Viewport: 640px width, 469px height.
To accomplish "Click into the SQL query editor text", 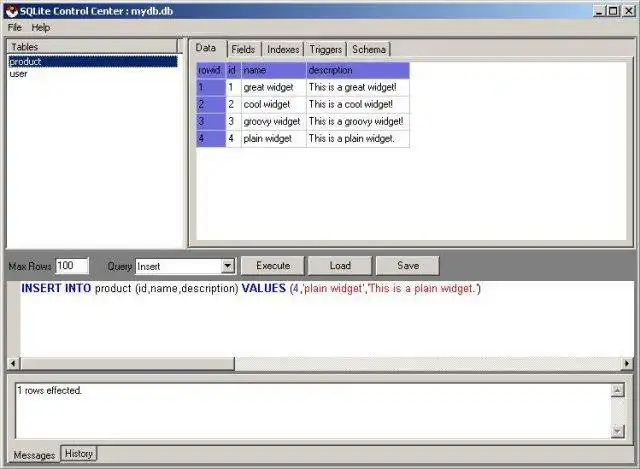I will point(251,289).
